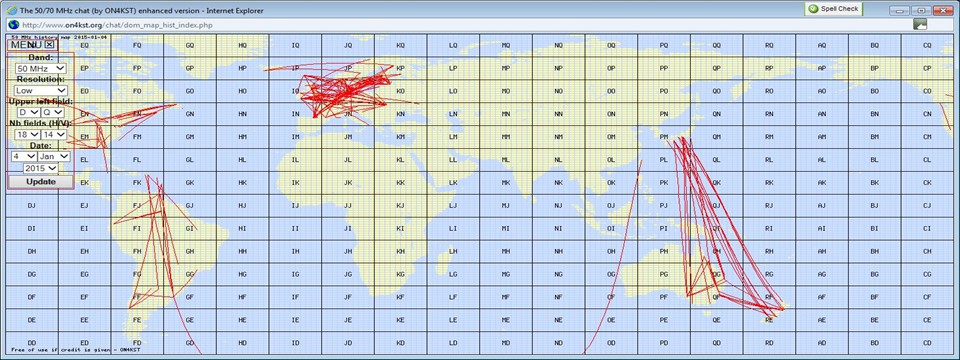Open the year 2015 dropdown

[40, 168]
